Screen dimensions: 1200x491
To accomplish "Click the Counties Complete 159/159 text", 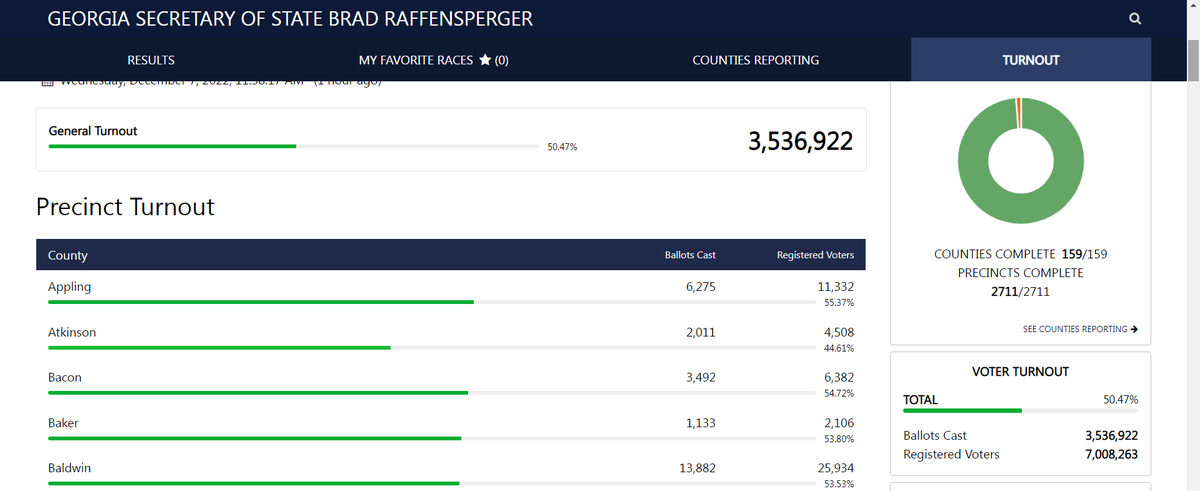I will 1020,254.
